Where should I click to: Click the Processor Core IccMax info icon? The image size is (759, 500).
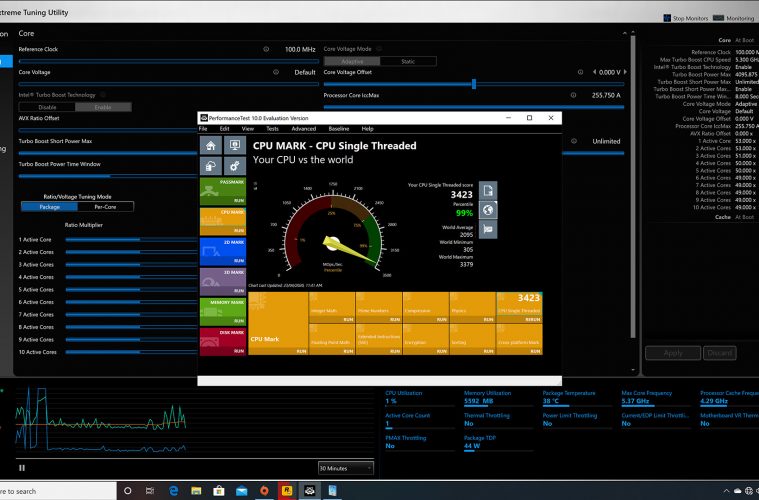[573, 95]
